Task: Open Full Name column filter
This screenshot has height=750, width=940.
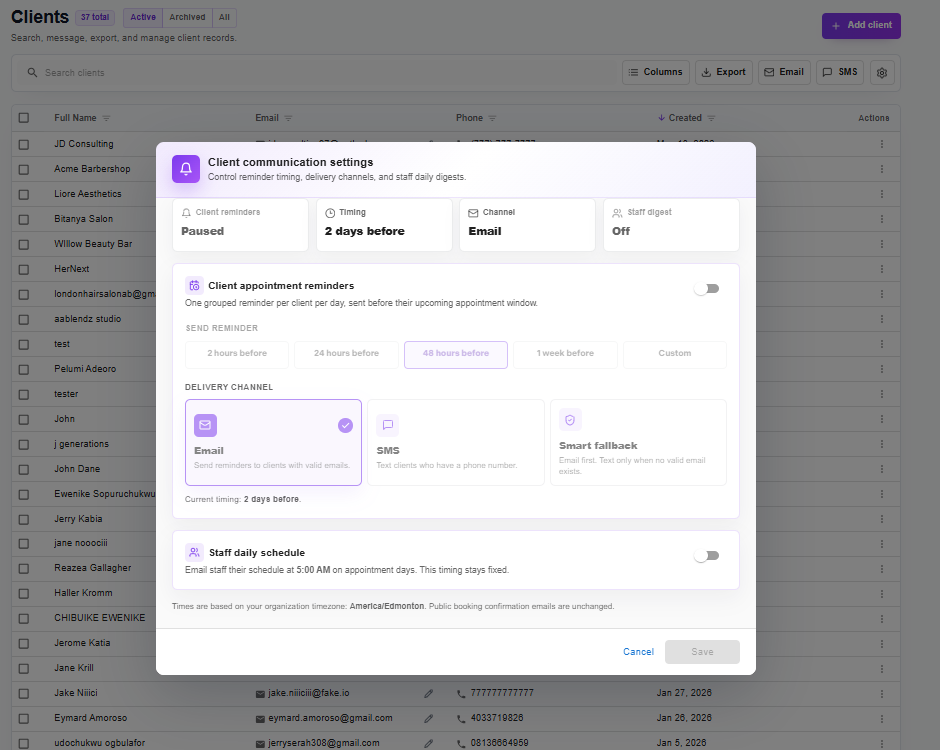Action: (106, 118)
